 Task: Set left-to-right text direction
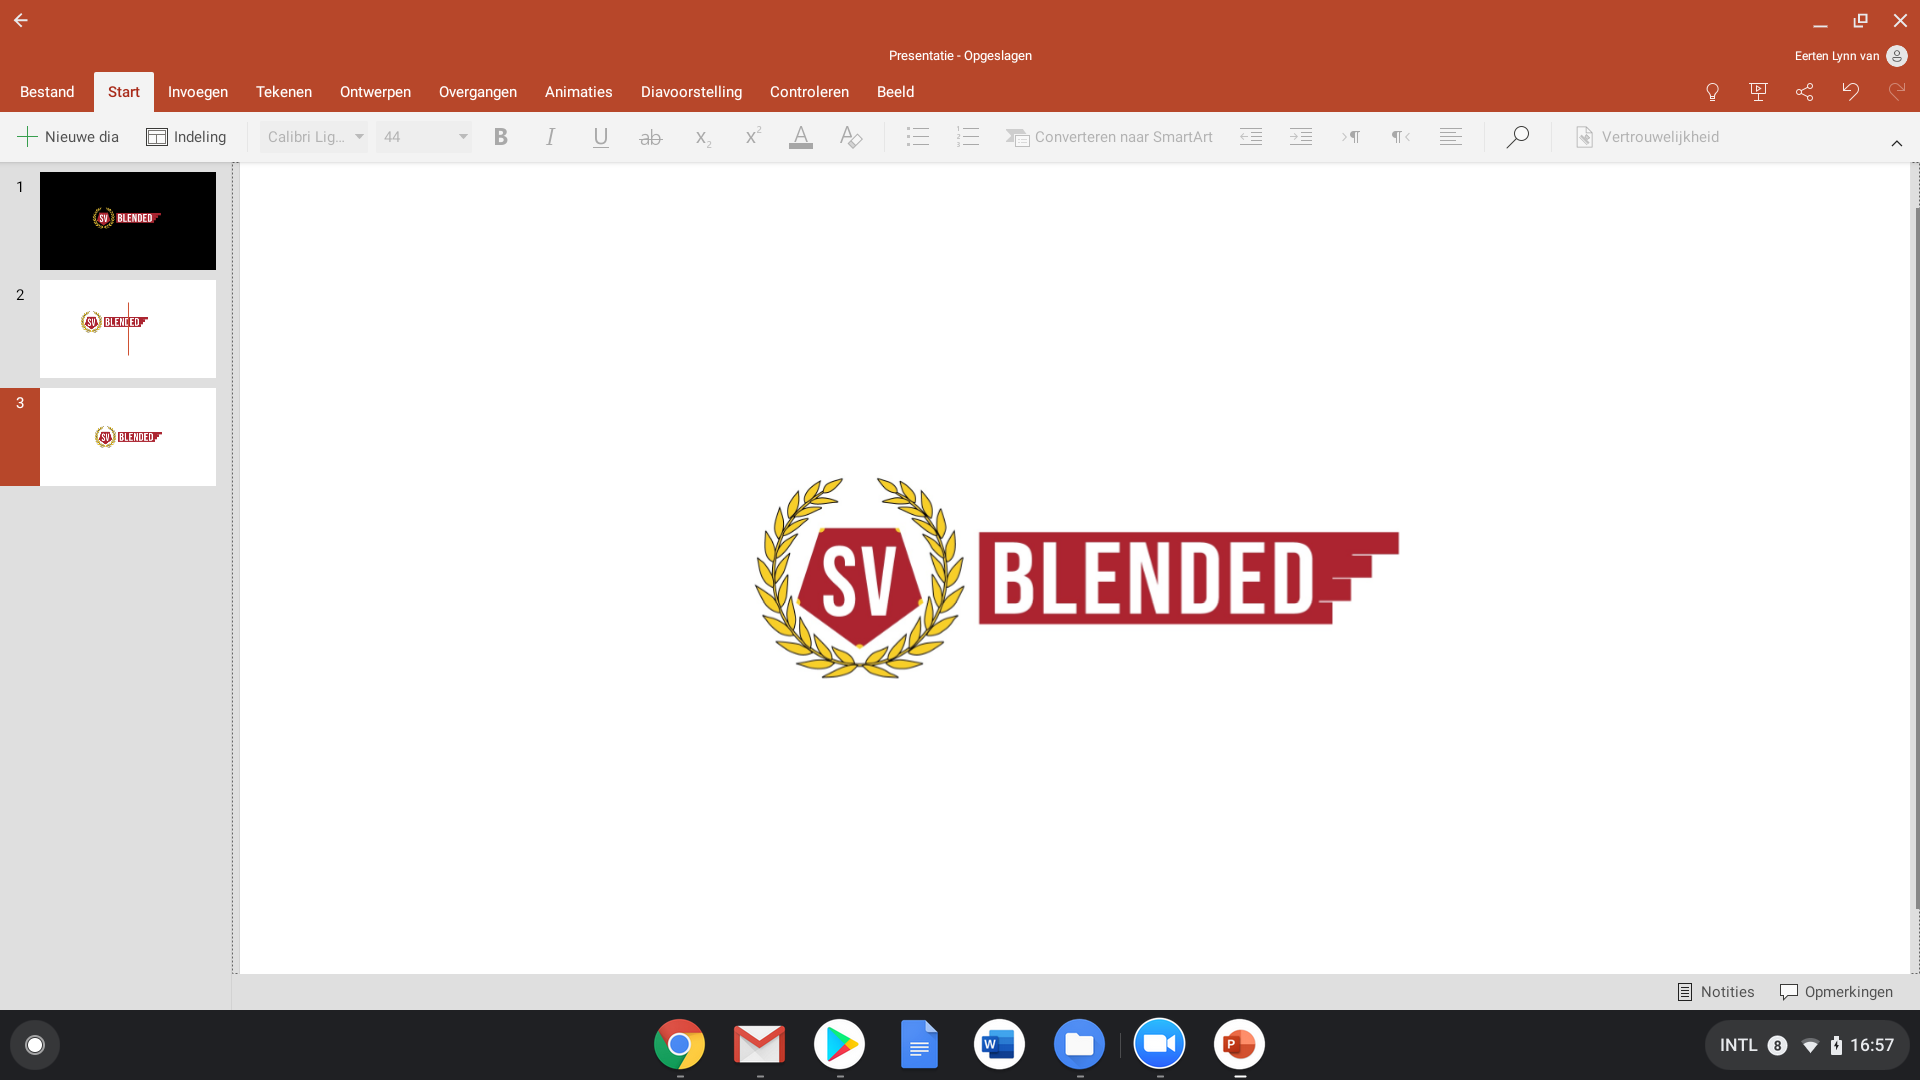click(x=1351, y=137)
